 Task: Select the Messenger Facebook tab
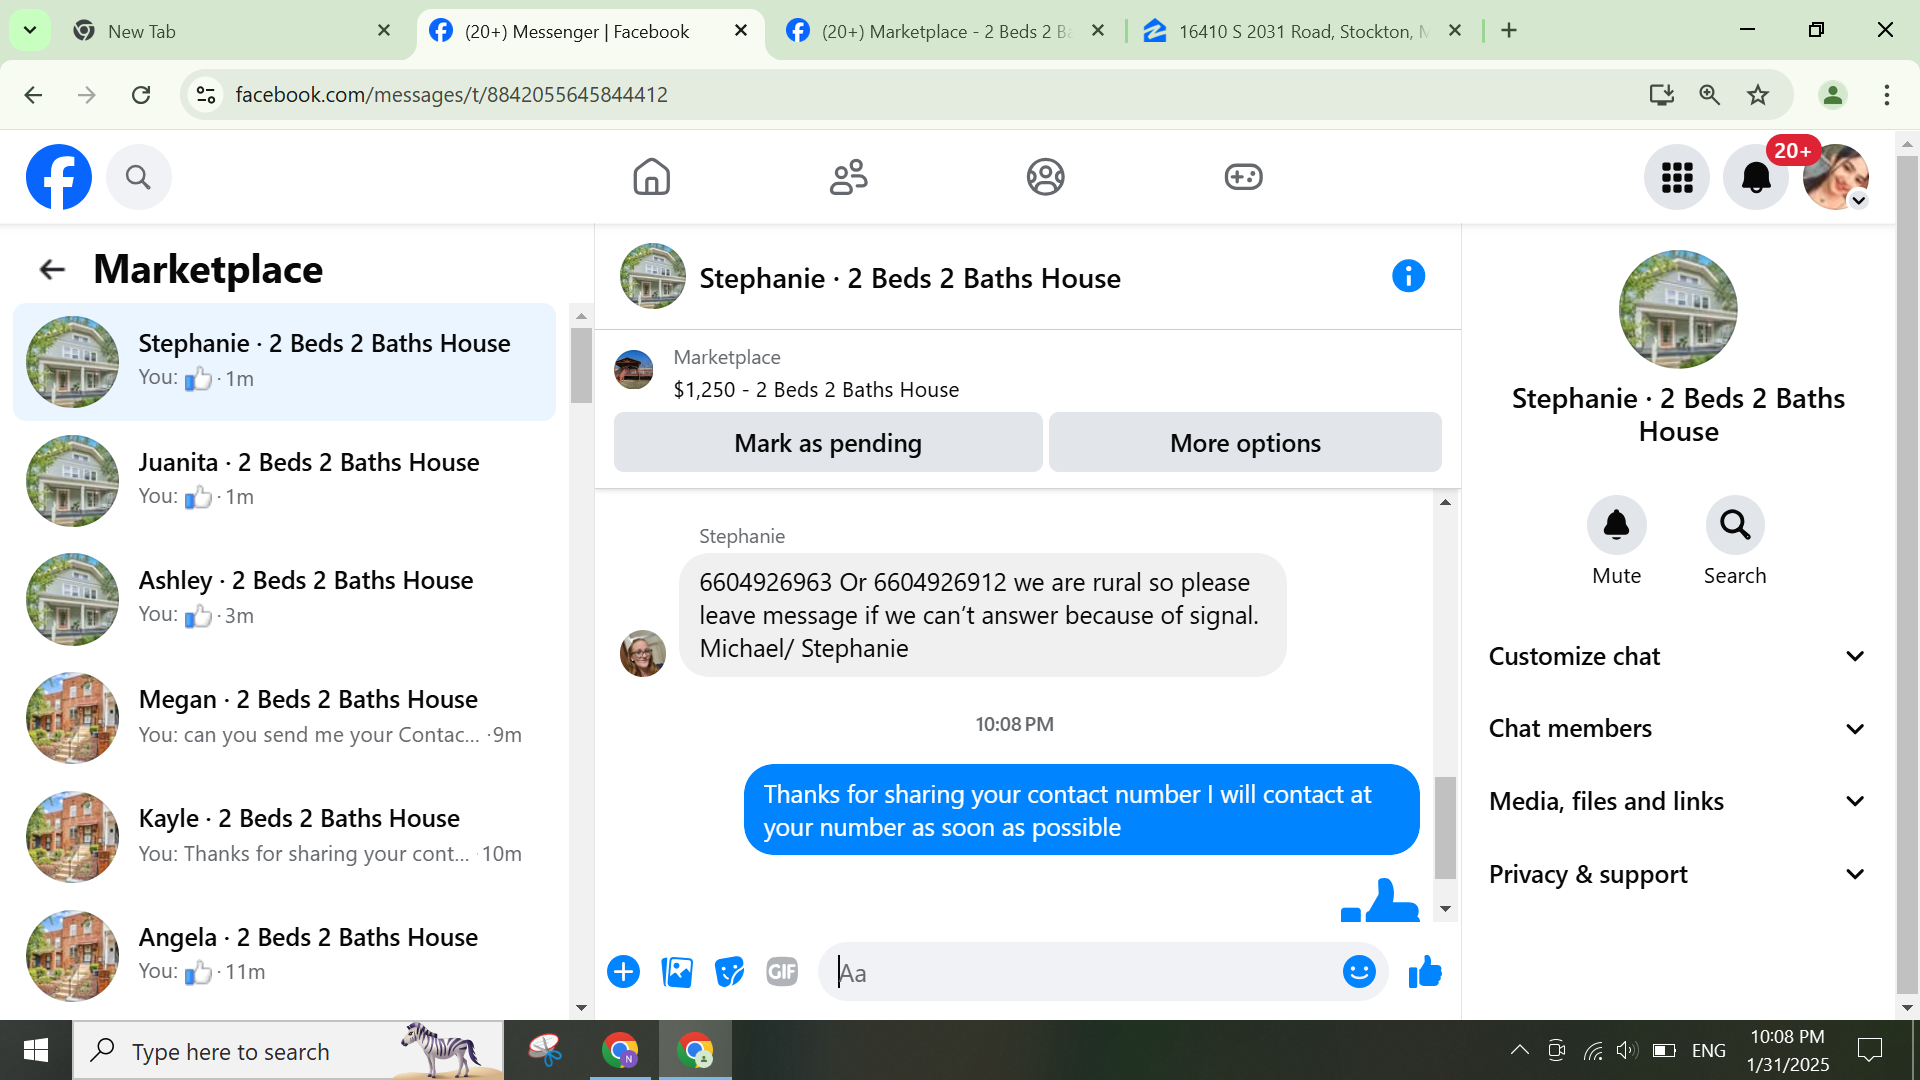[x=590, y=31]
